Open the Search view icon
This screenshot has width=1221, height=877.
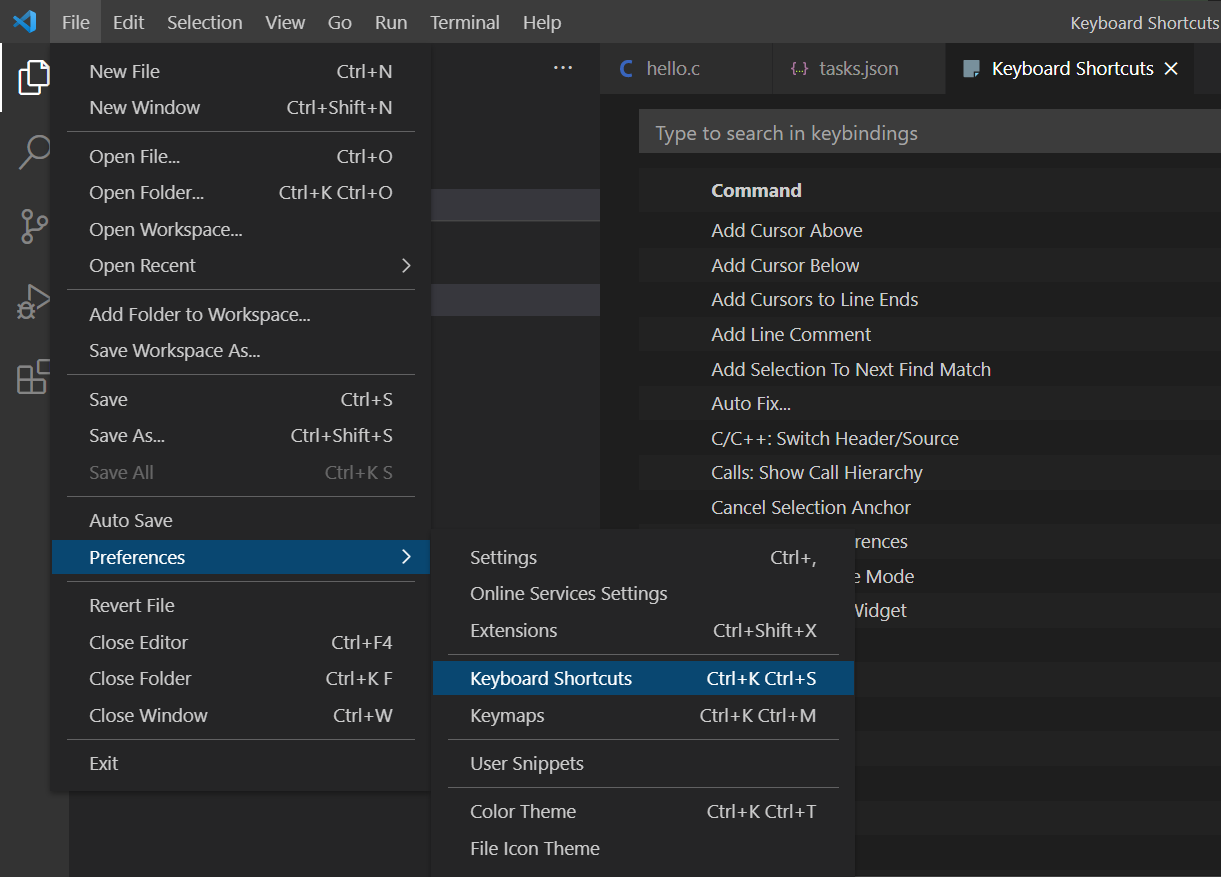click(34, 152)
